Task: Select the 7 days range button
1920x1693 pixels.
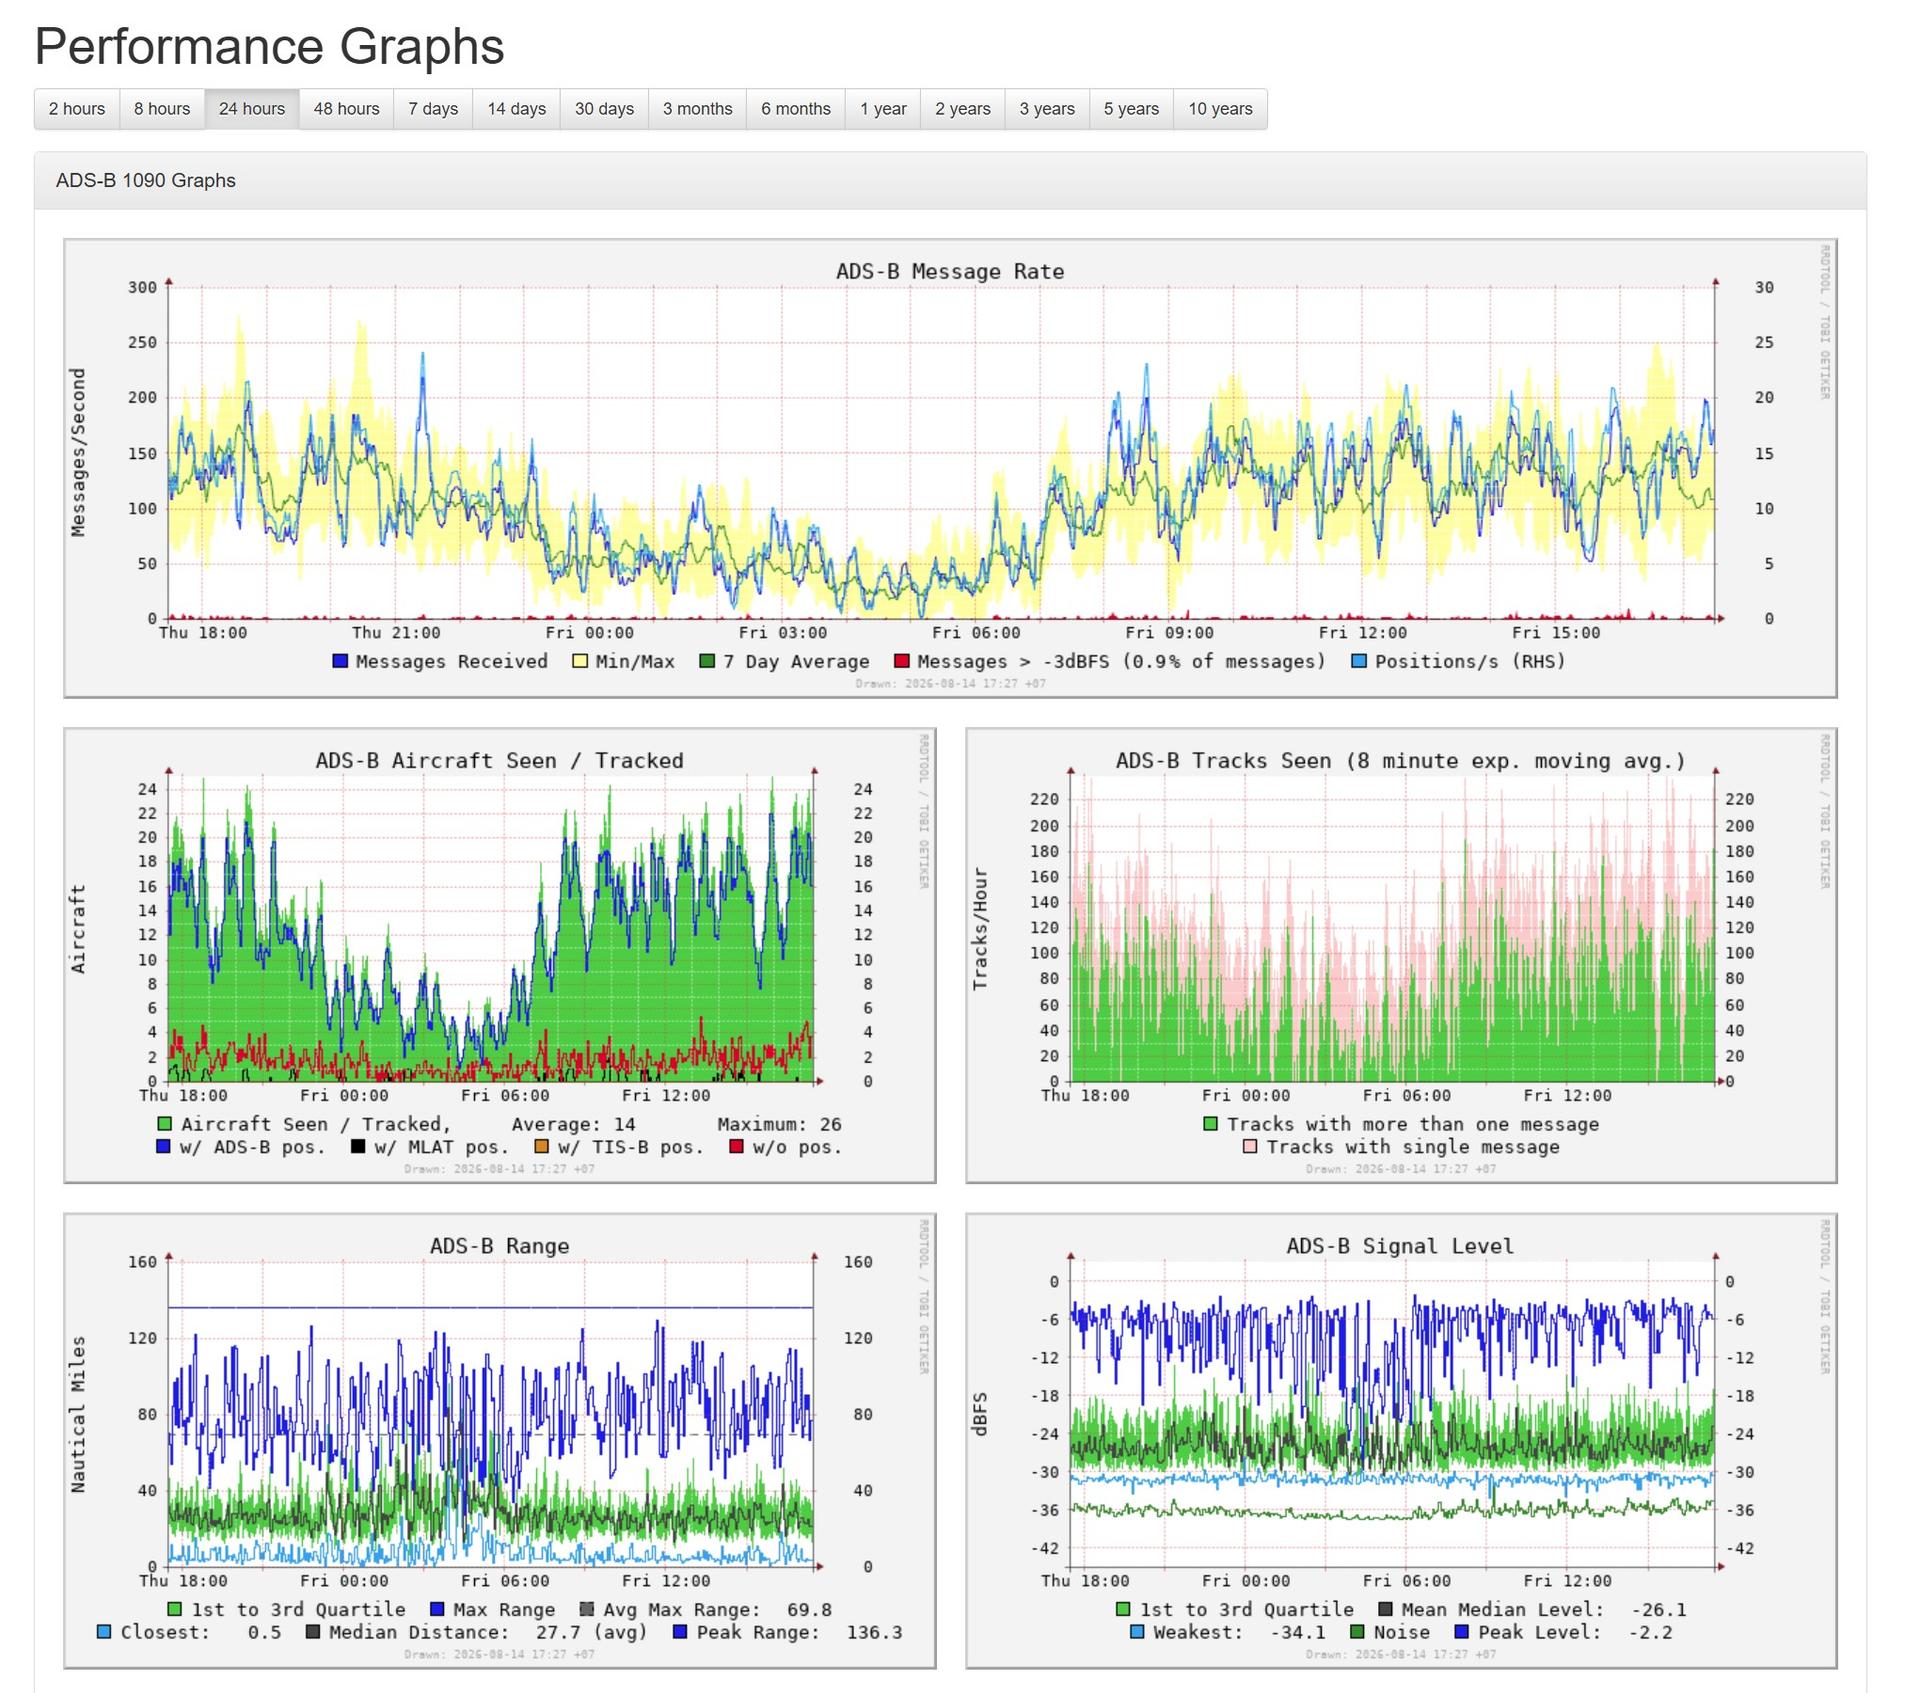Action: [433, 109]
